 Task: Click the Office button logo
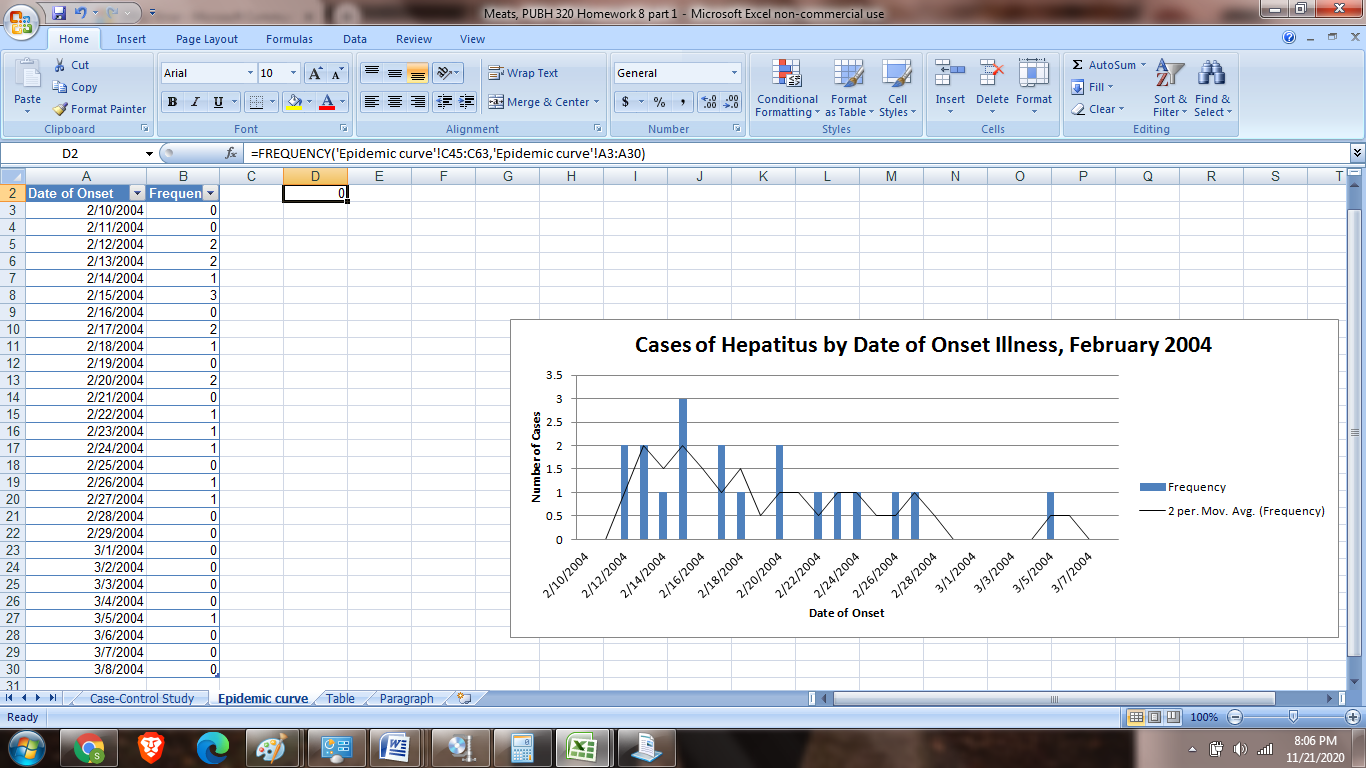click(22, 20)
